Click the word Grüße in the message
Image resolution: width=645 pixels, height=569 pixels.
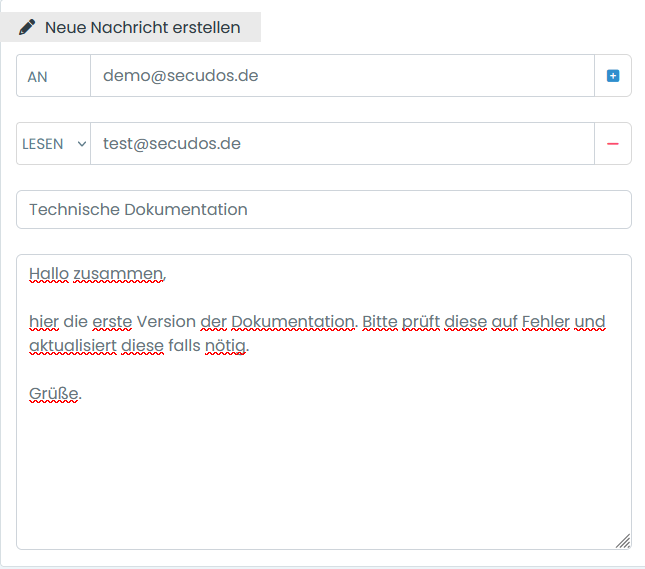53,394
